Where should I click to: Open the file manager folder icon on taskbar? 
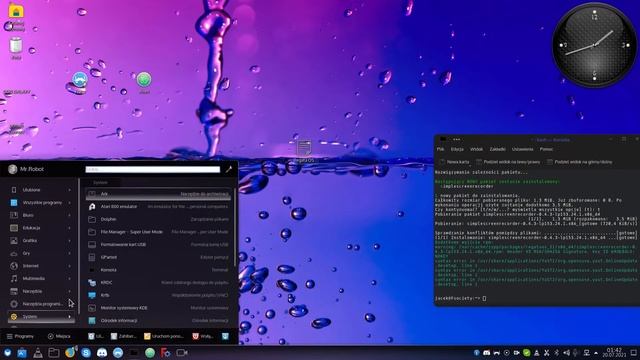click(x=53, y=353)
